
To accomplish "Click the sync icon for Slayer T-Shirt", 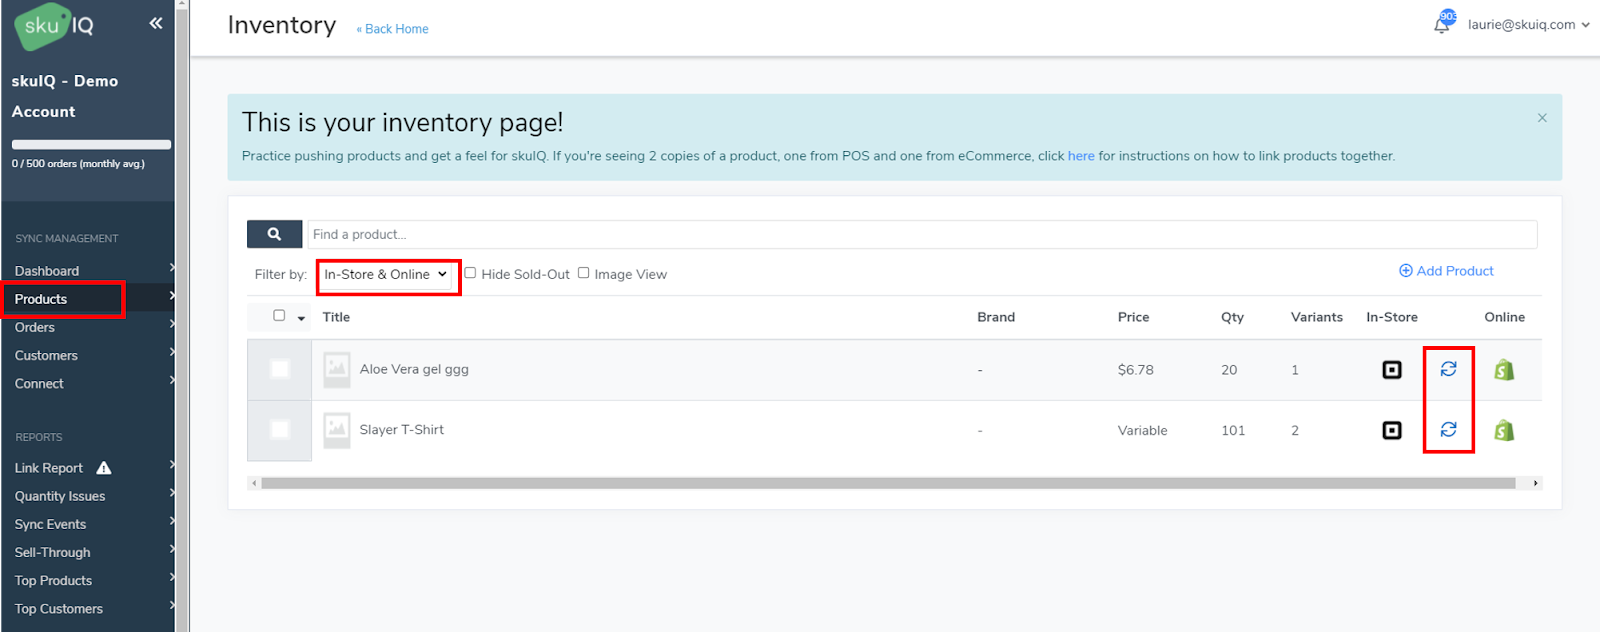I will tap(1448, 430).
